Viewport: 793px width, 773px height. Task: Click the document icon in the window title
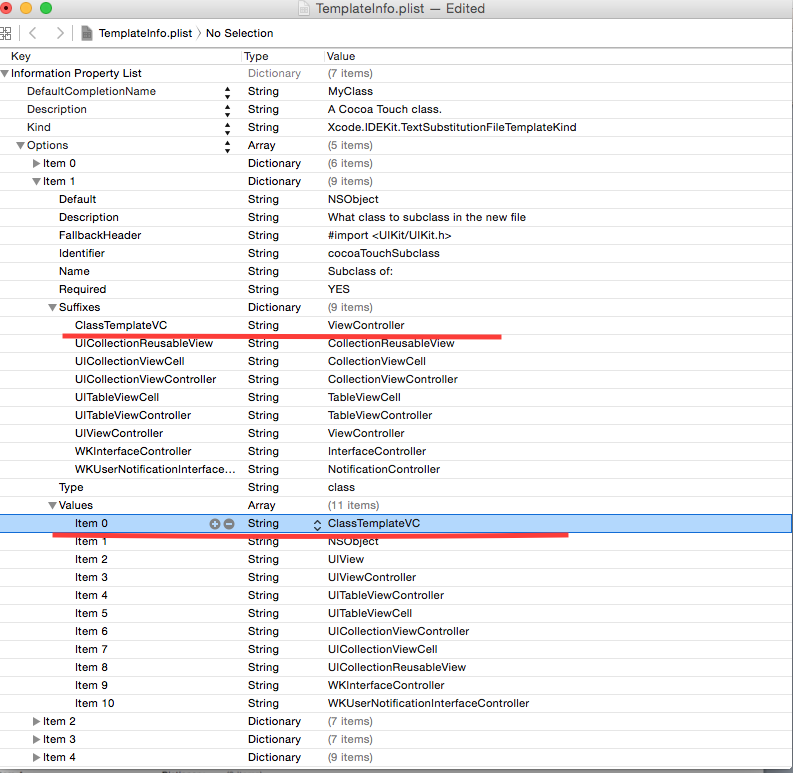pos(303,9)
